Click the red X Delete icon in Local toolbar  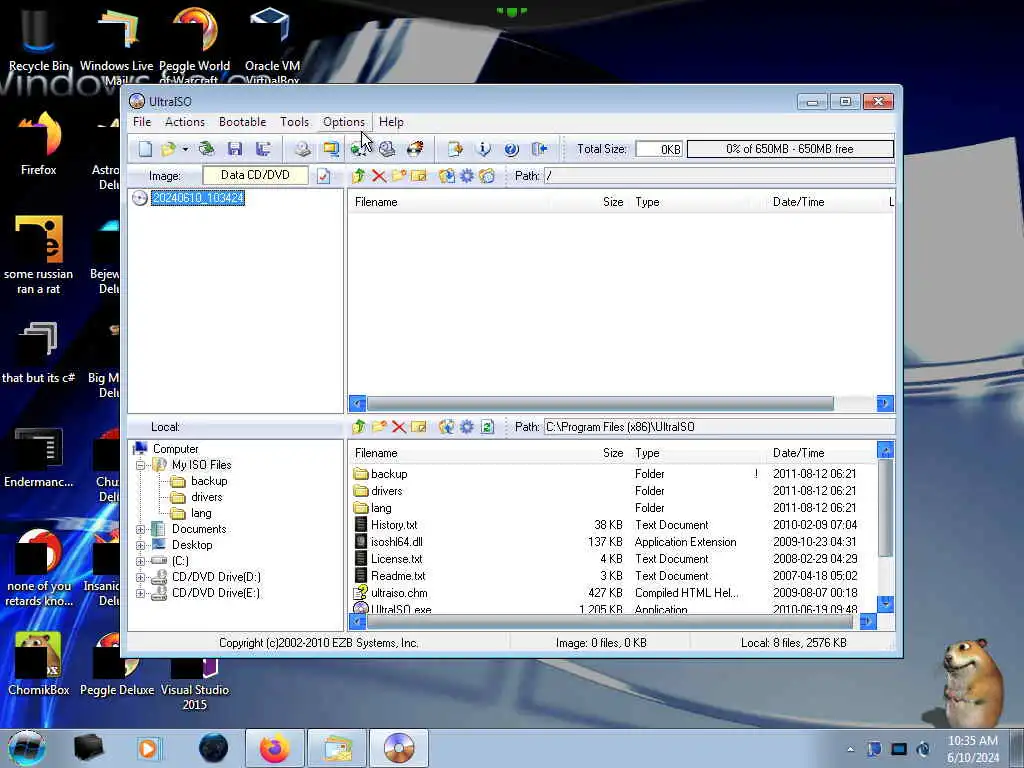[399, 427]
